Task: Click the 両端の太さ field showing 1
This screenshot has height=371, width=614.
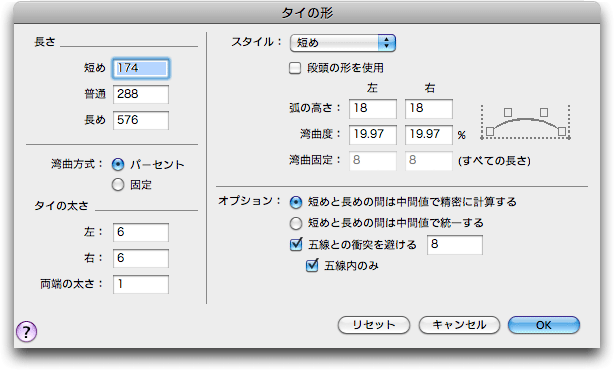Action: (x=141, y=284)
